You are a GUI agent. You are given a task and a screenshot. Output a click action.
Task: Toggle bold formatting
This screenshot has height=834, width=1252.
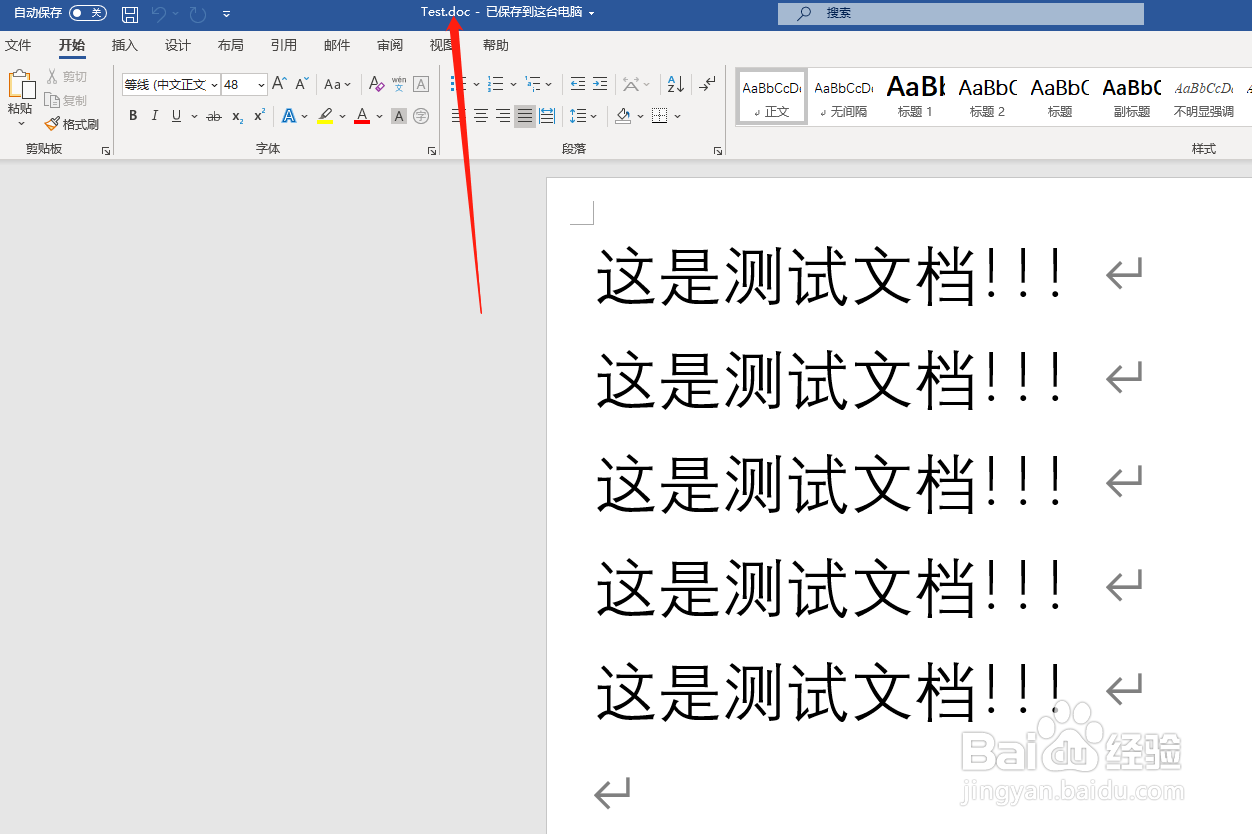(132, 116)
